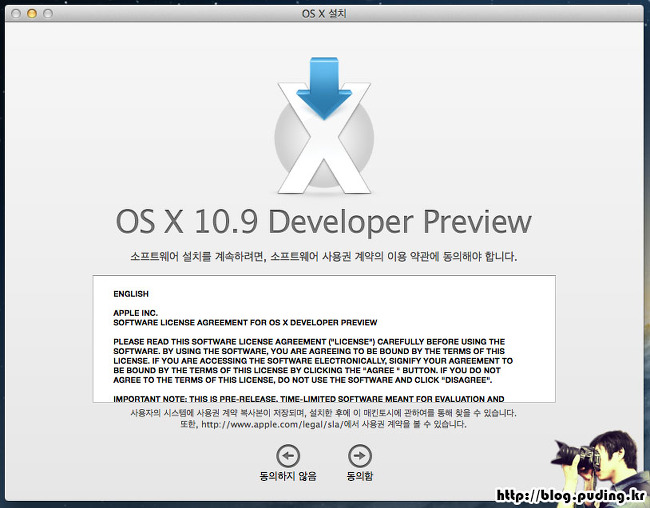Viewport: 650px width, 508px height.
Task: Click the ENGLISH heading in license text
Action: coord(131,294)
